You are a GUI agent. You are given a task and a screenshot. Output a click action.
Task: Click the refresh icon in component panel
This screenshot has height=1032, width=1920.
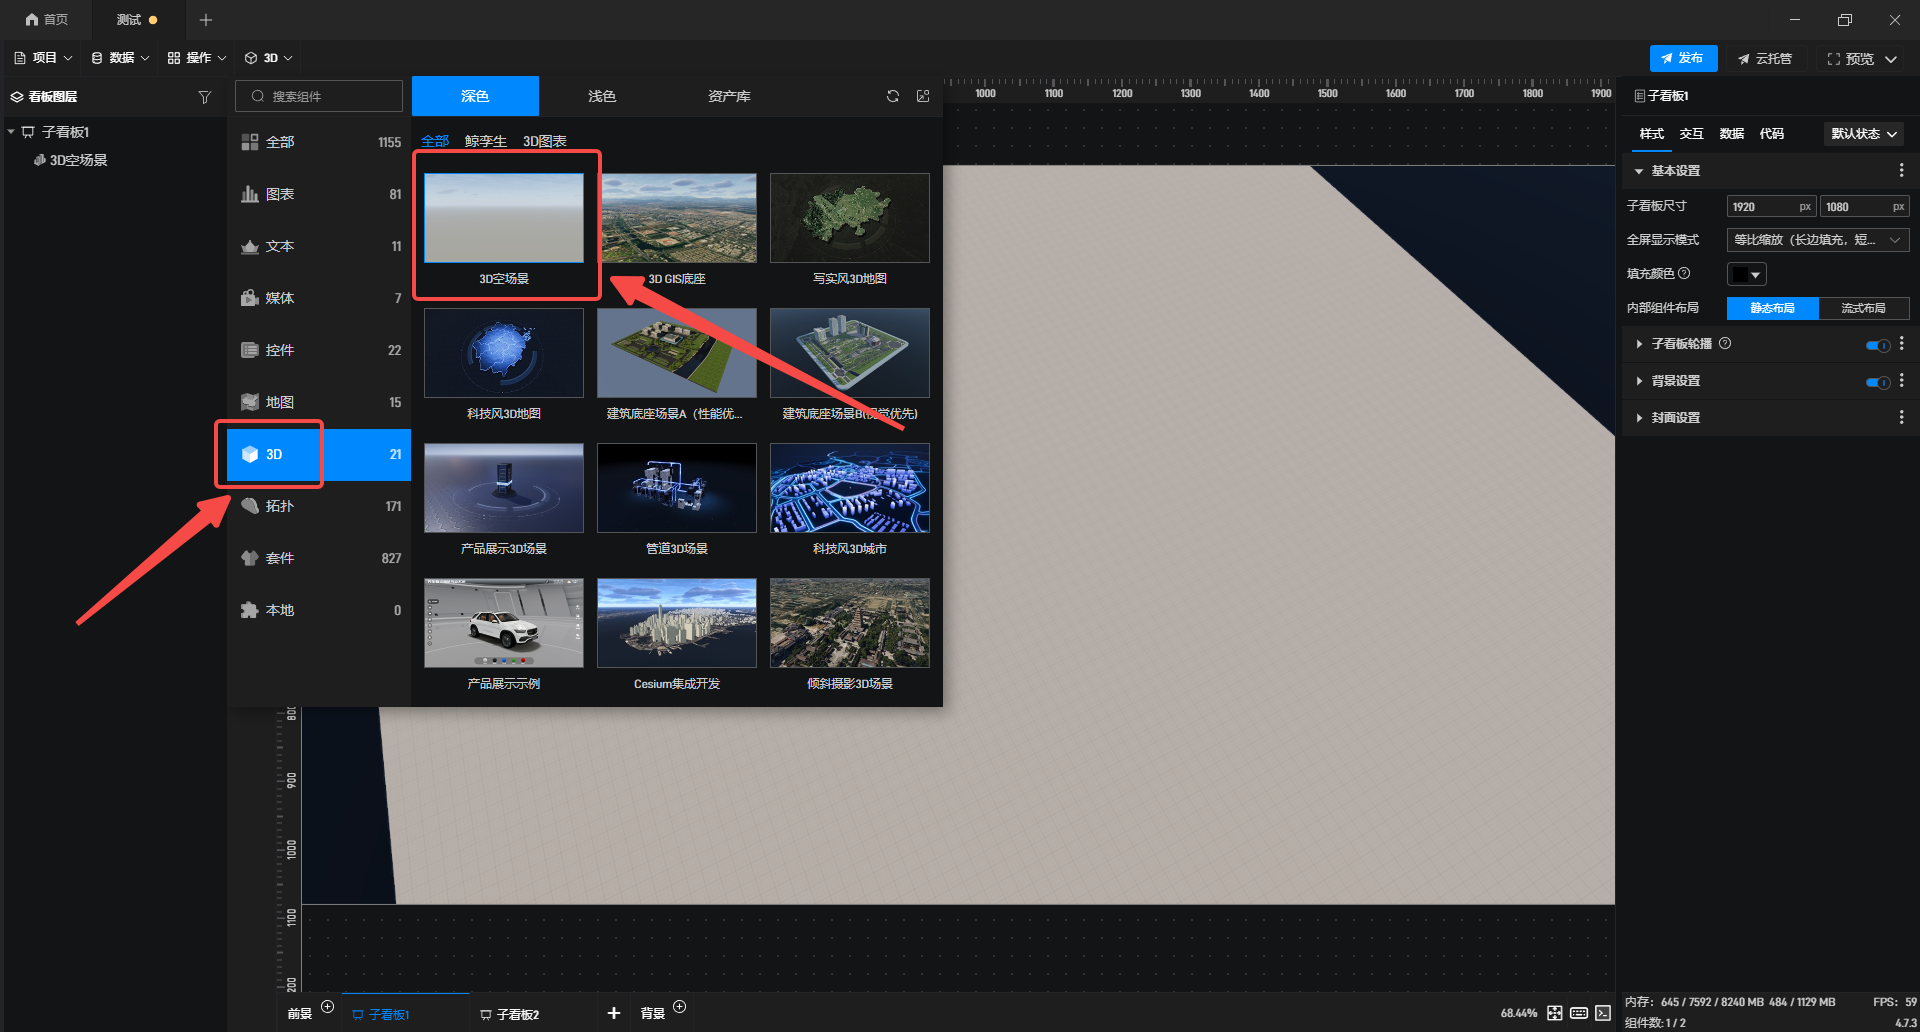click(892, 96)
